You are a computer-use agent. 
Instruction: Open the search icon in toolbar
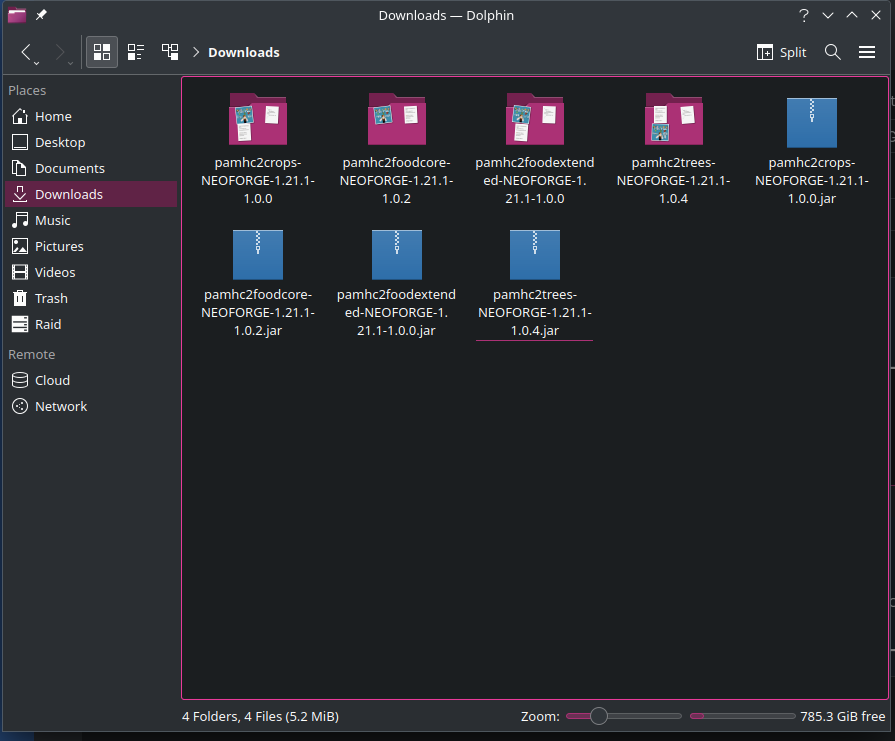click(832, 52)
